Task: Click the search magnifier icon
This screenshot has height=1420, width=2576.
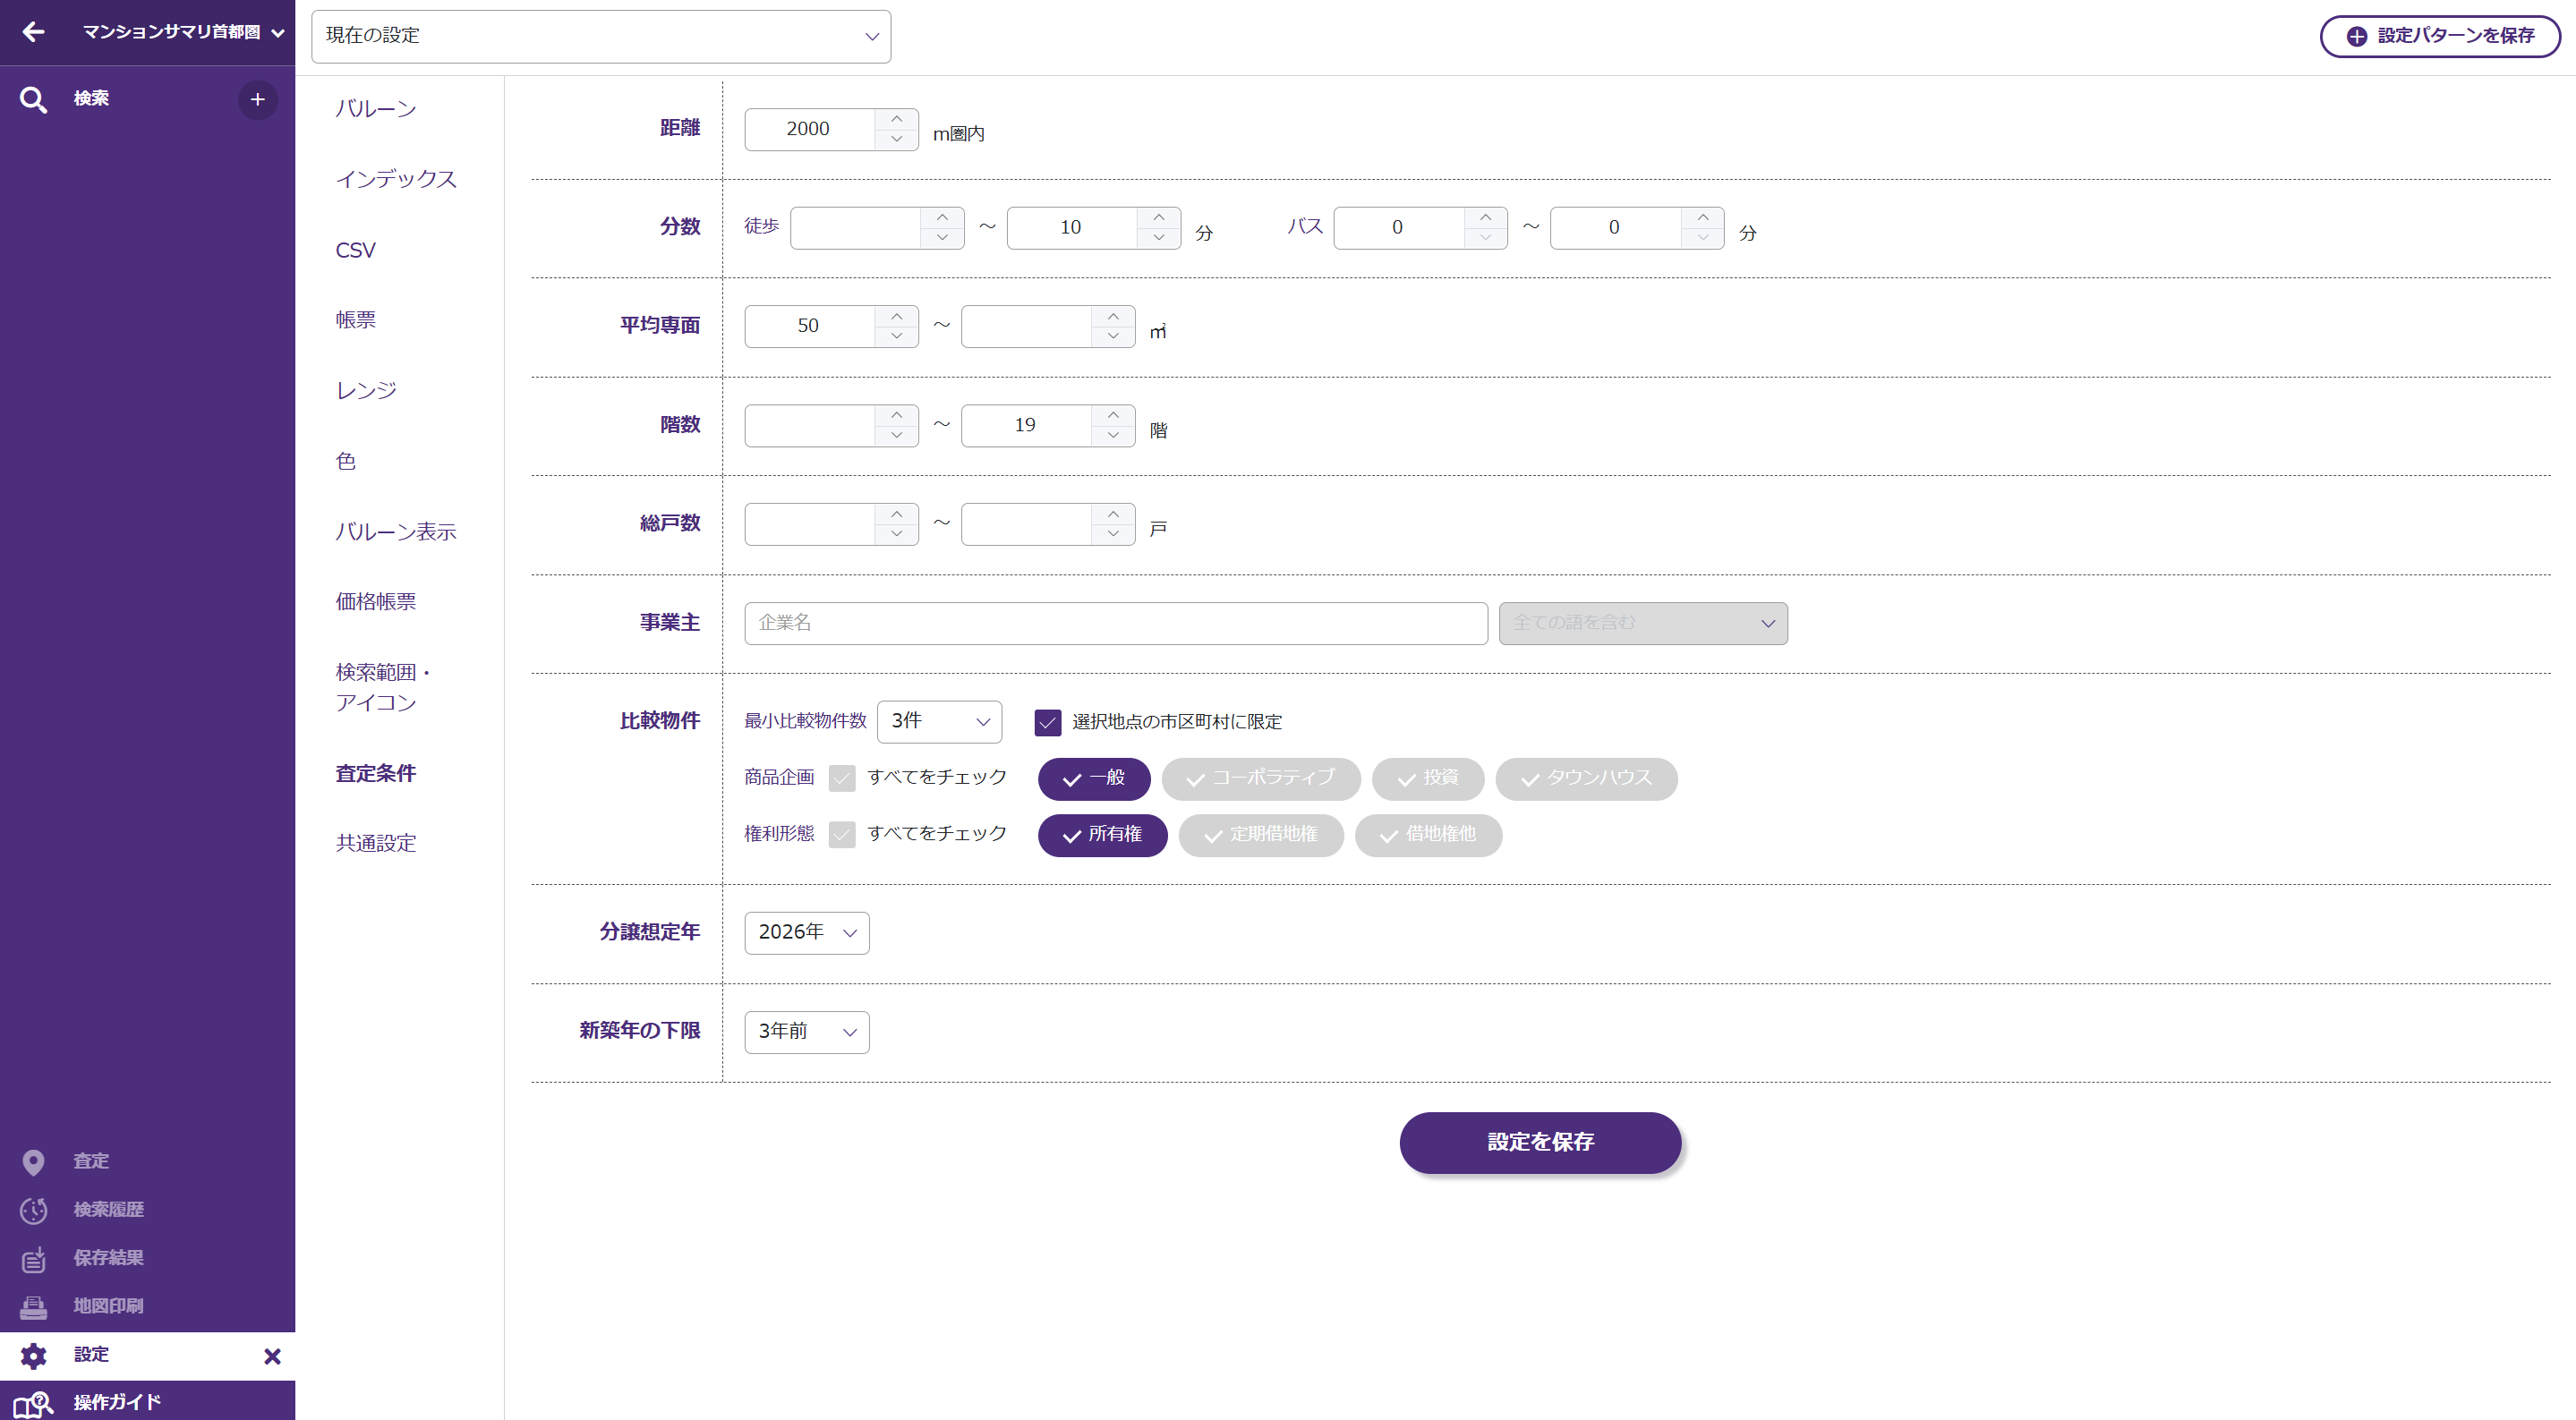Action: tap(33, 99)
